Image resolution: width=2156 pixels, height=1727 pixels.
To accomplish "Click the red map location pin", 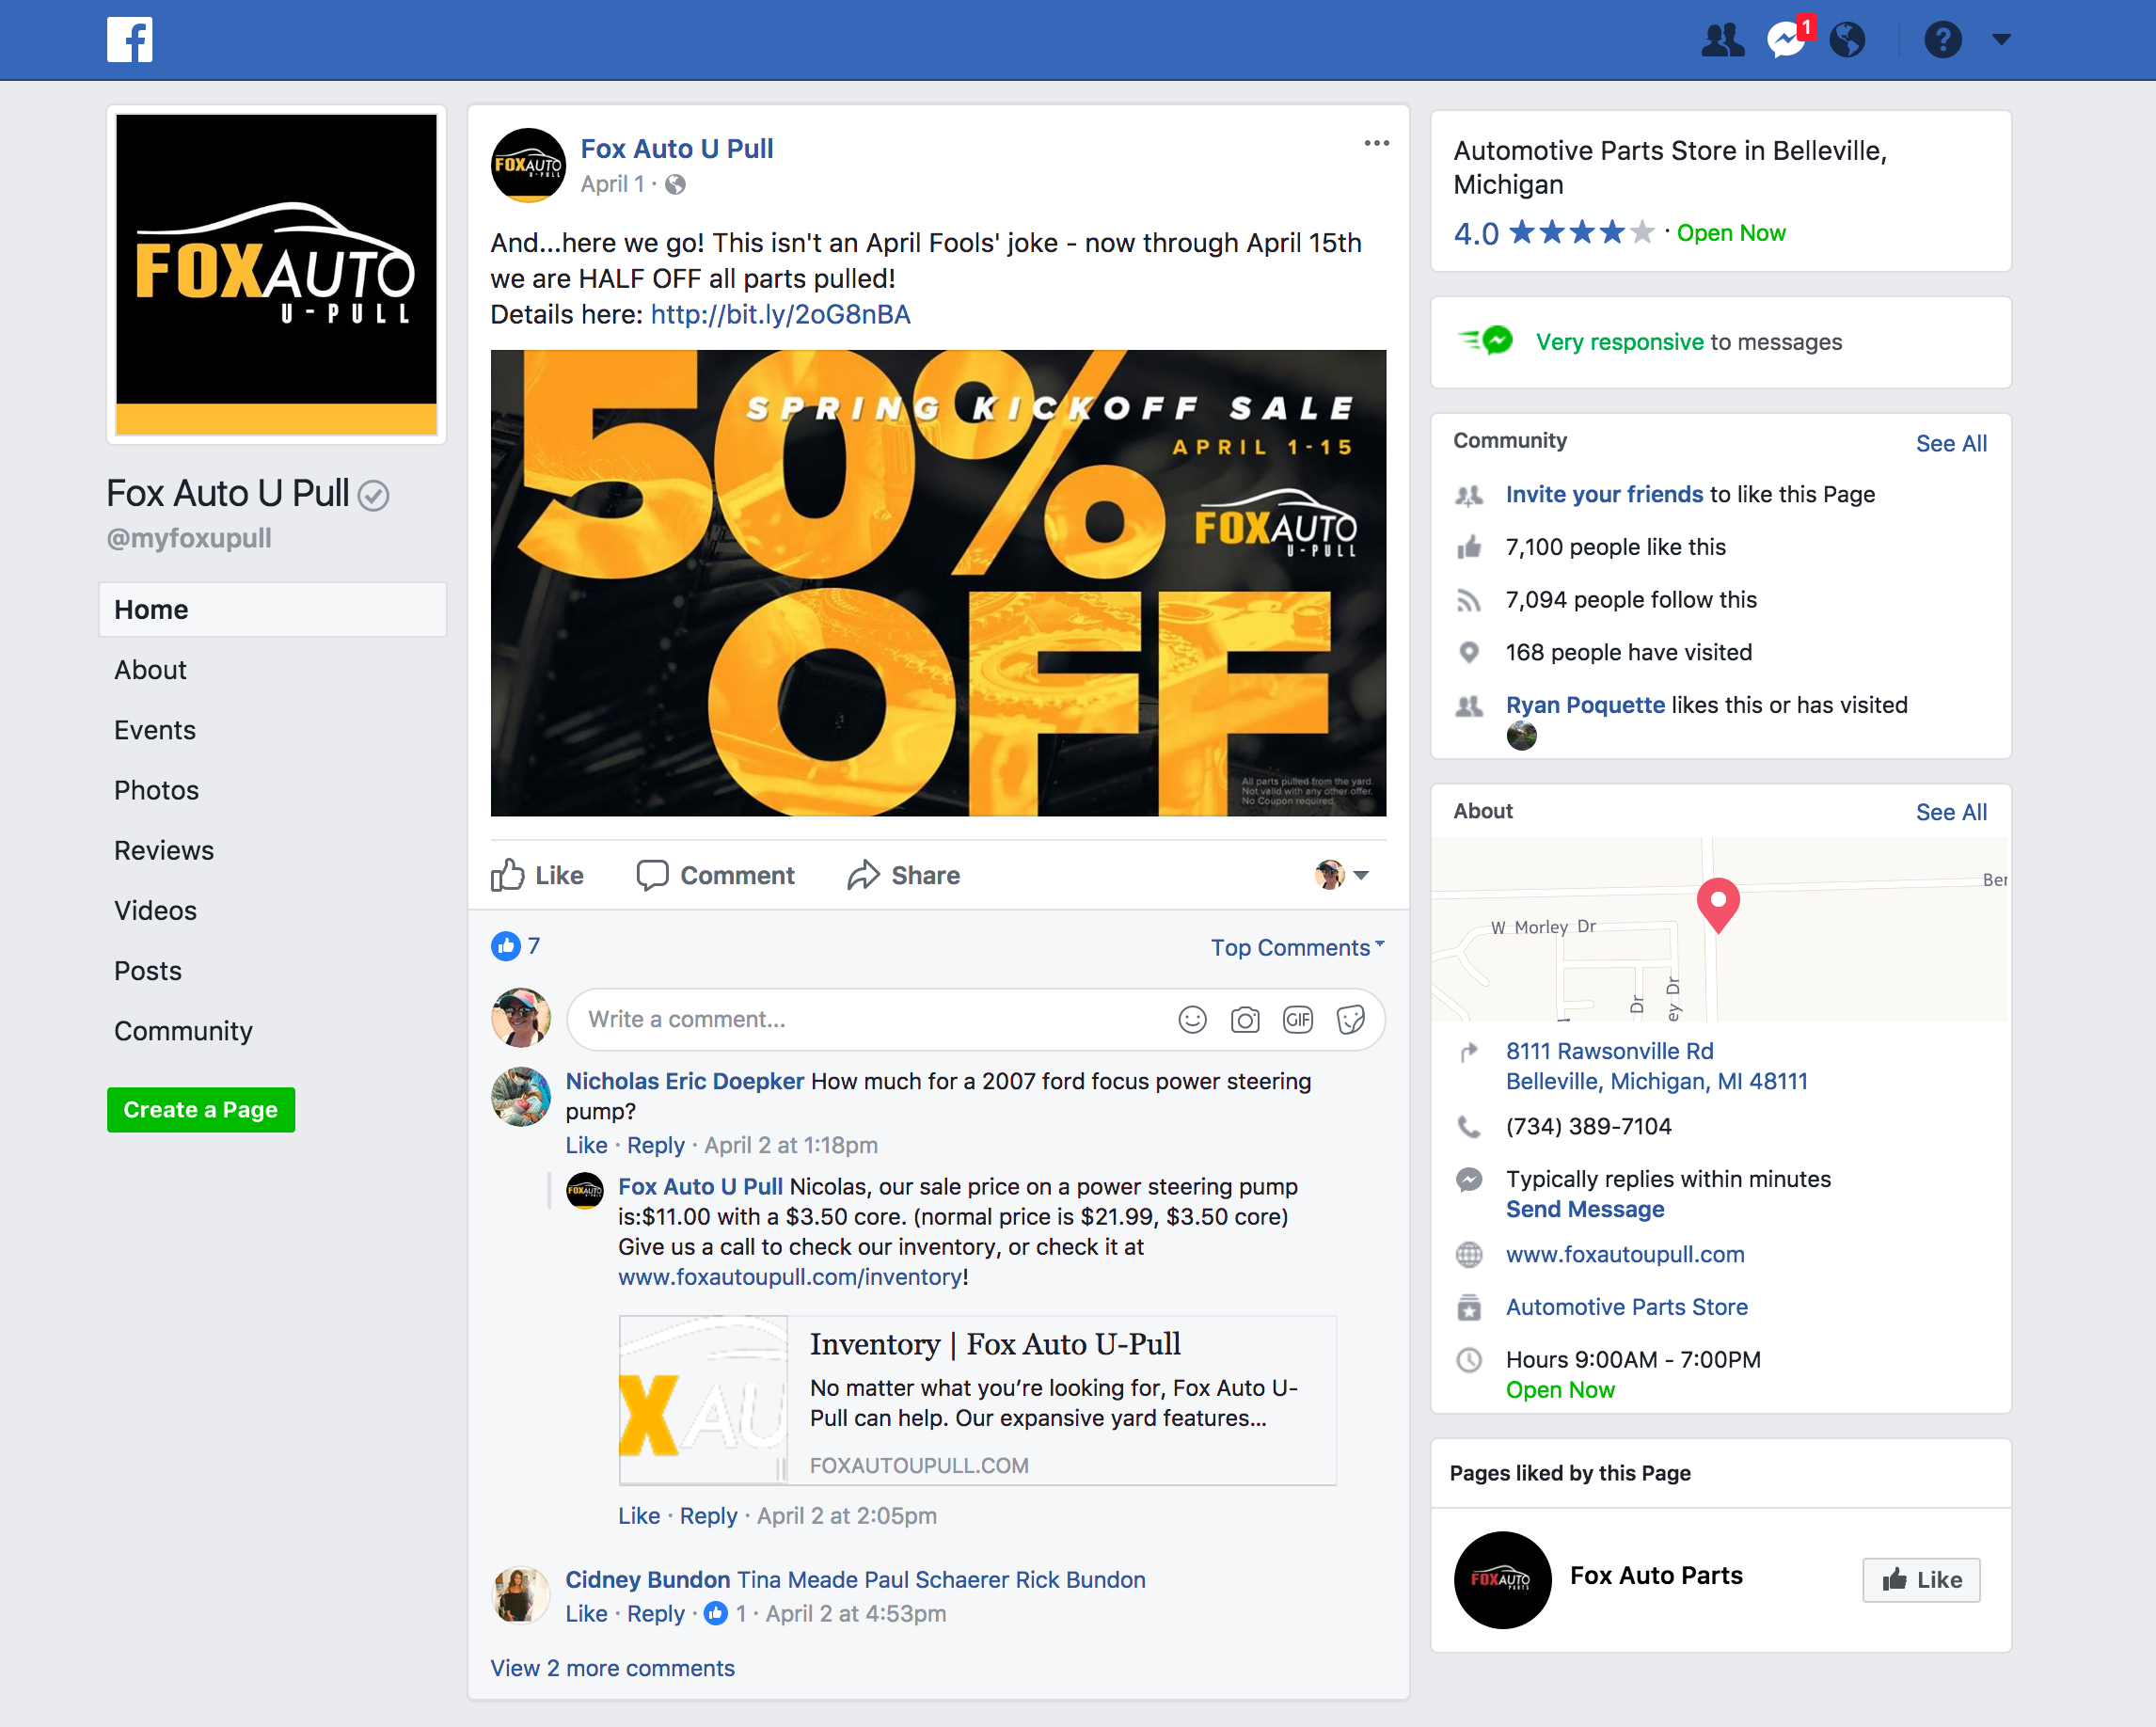I will coord(1718,905).
